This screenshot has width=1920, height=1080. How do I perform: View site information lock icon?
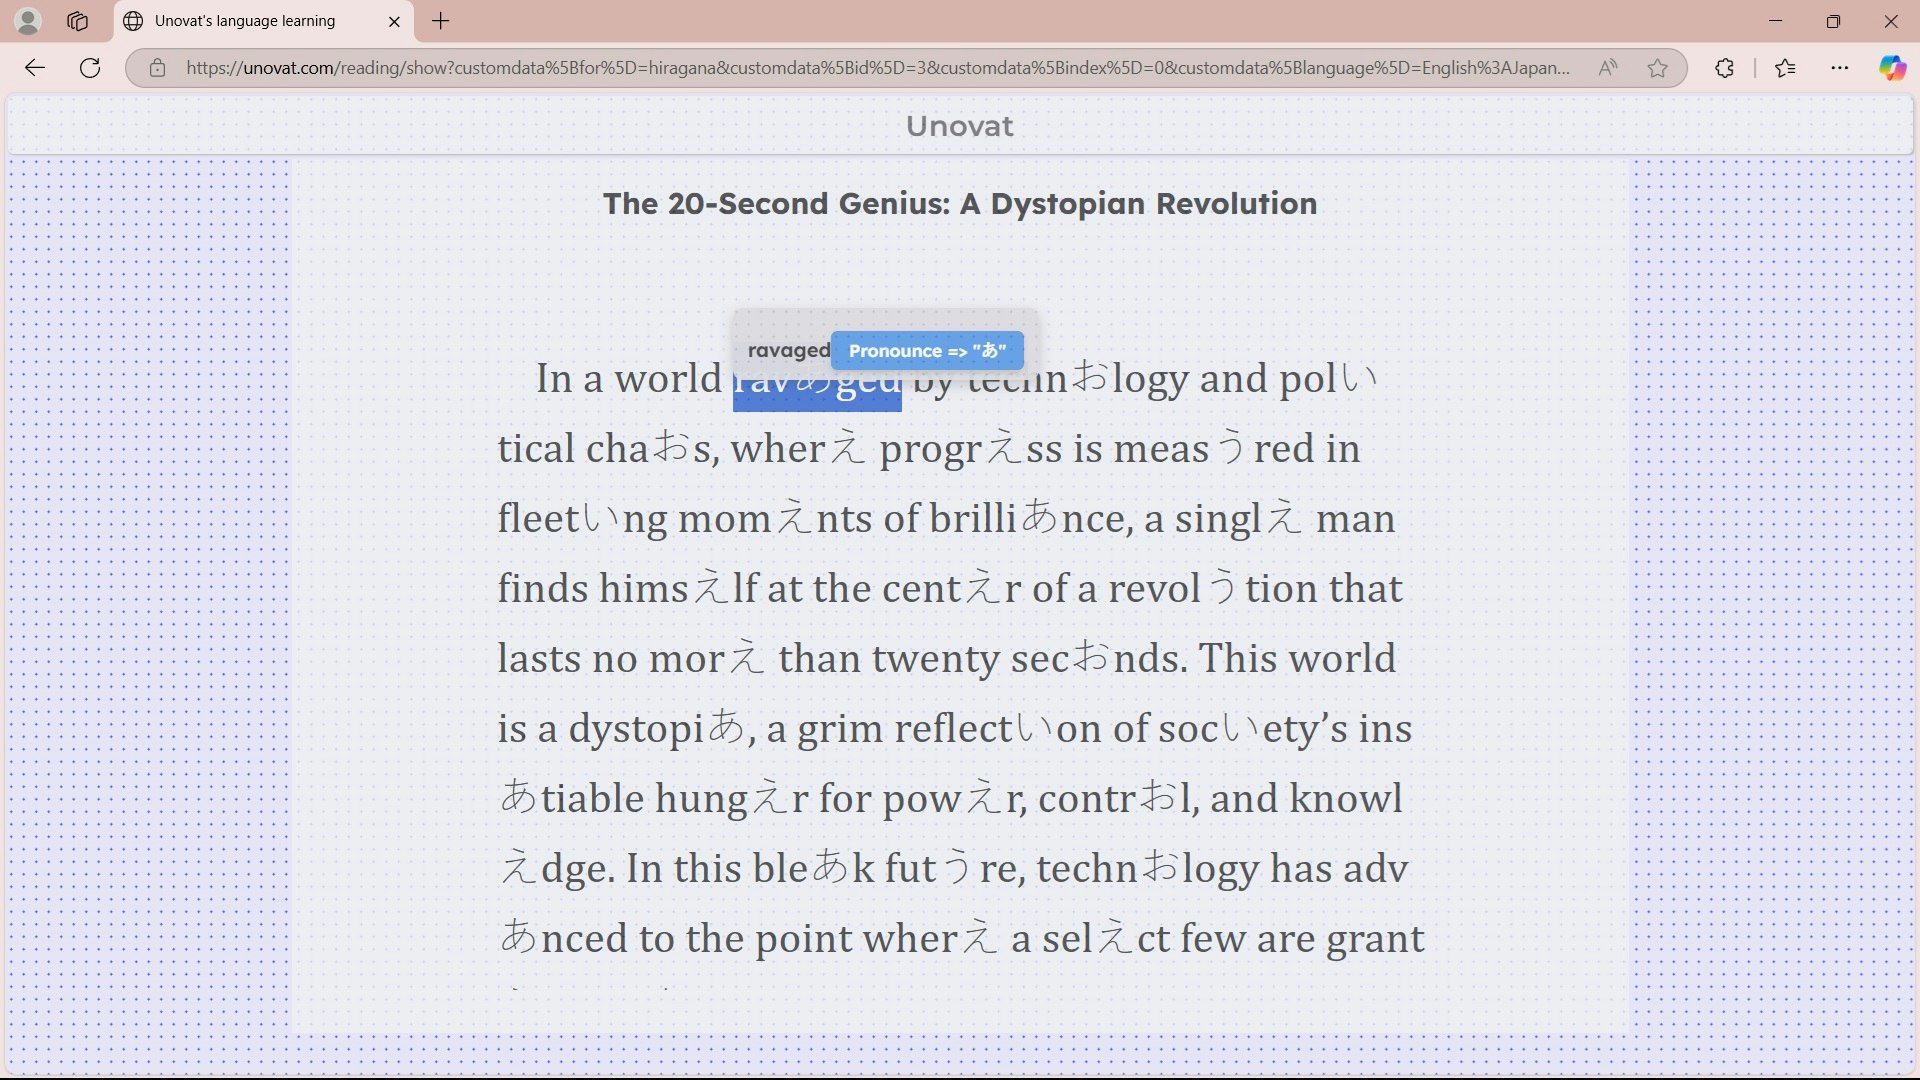[x=157, y=68]
